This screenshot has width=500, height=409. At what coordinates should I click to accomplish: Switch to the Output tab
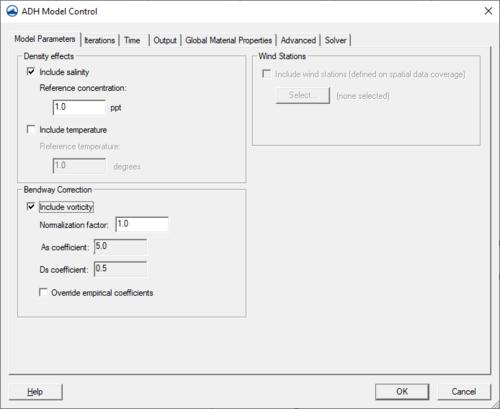pyautogui.click(x=165, y=40)
